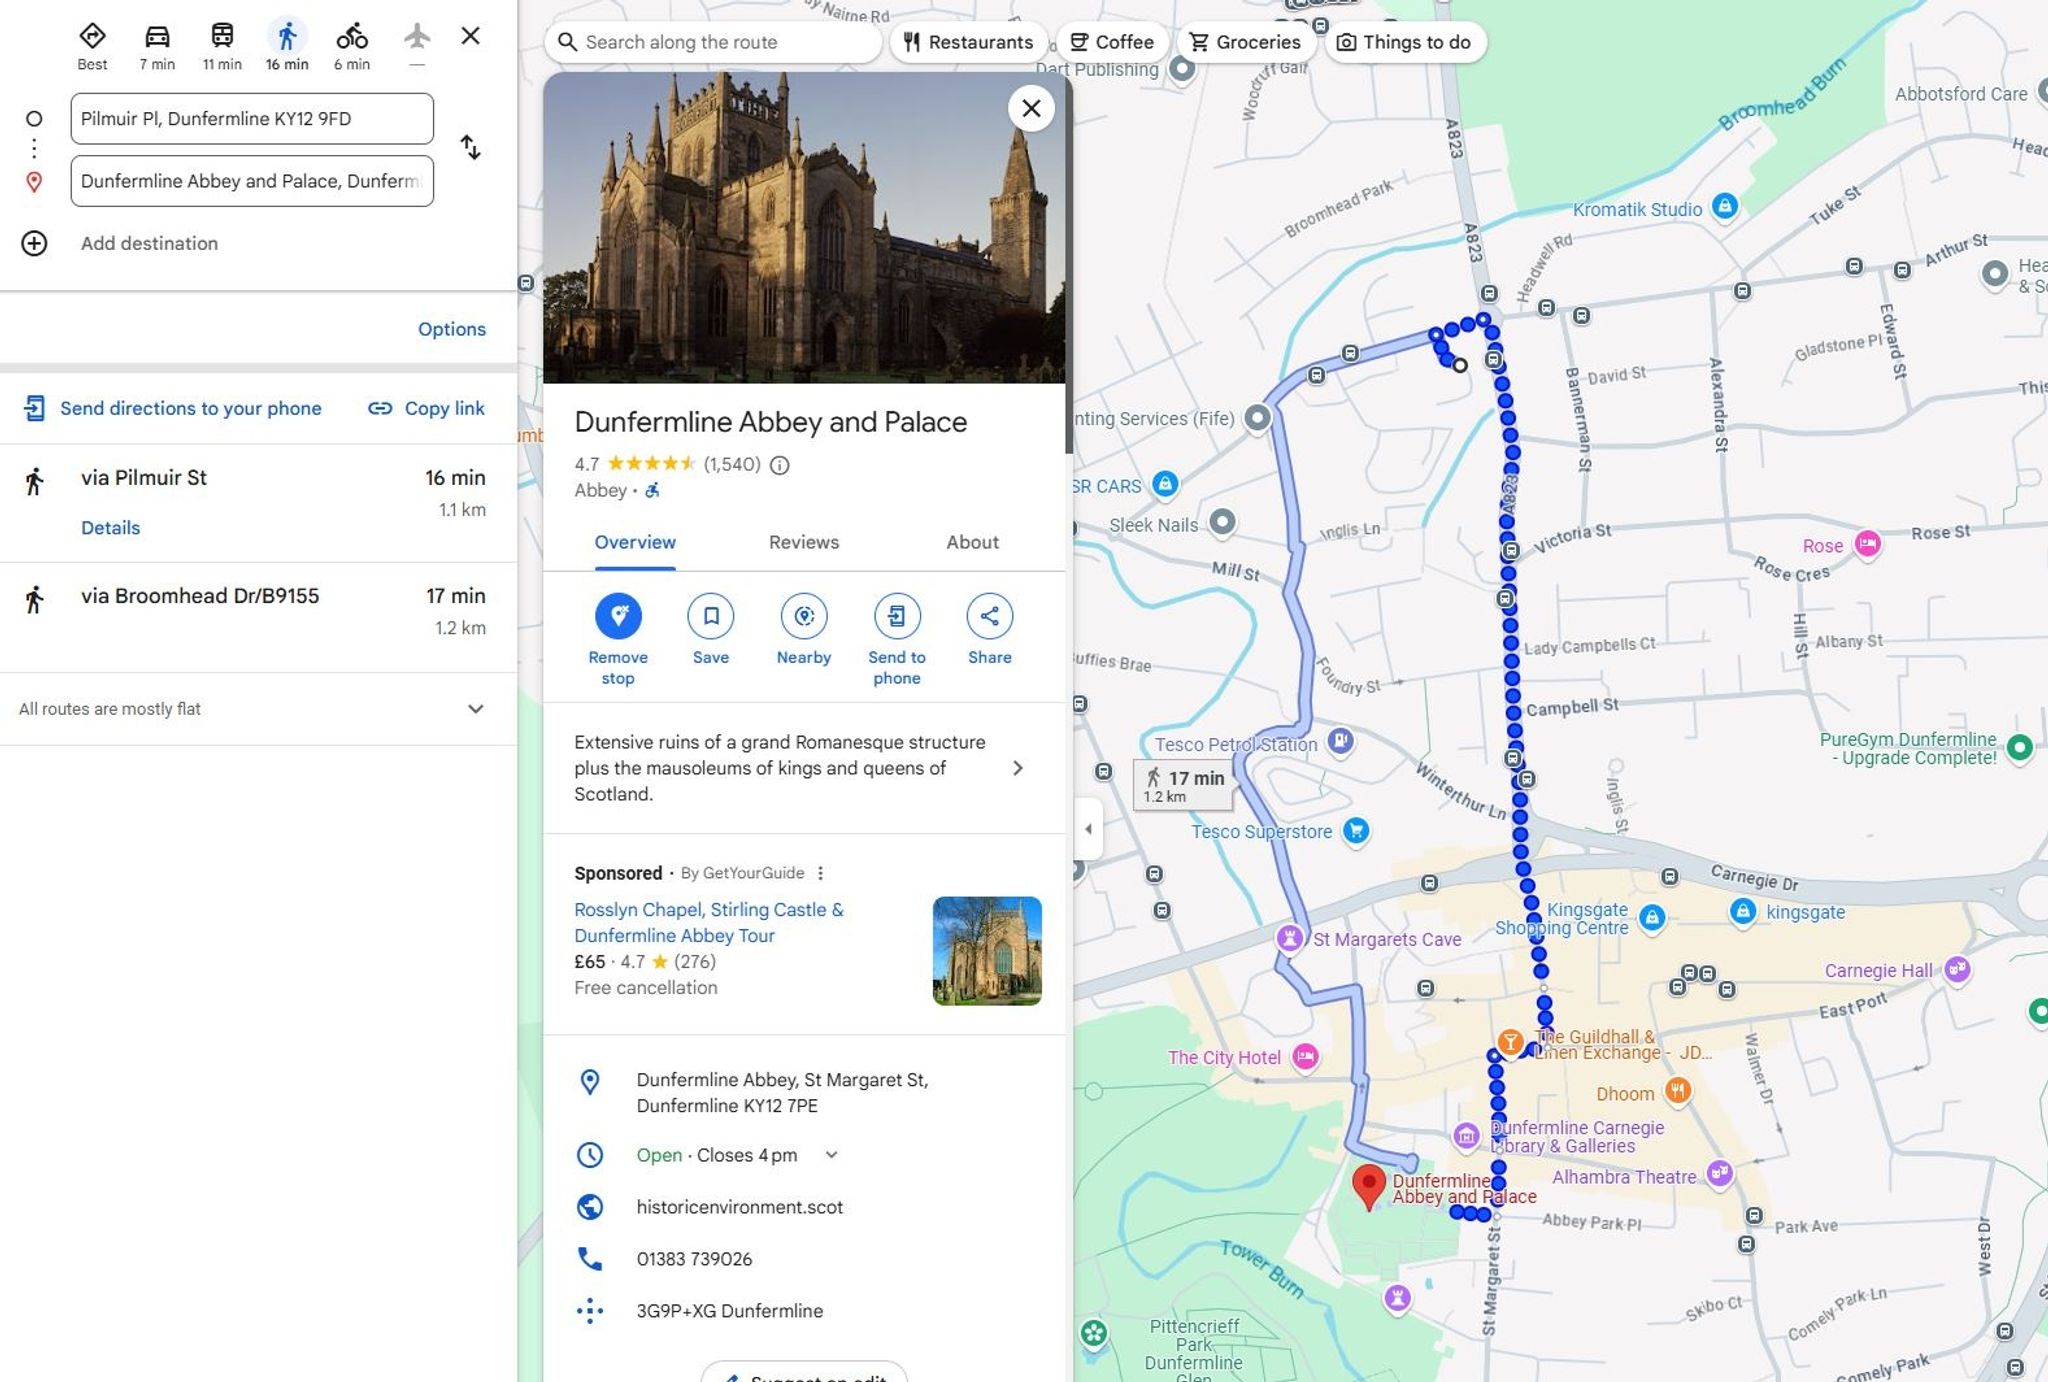Copy link to directions
The width and height of the screenshot is (2048, 1382).
(426, 408)
